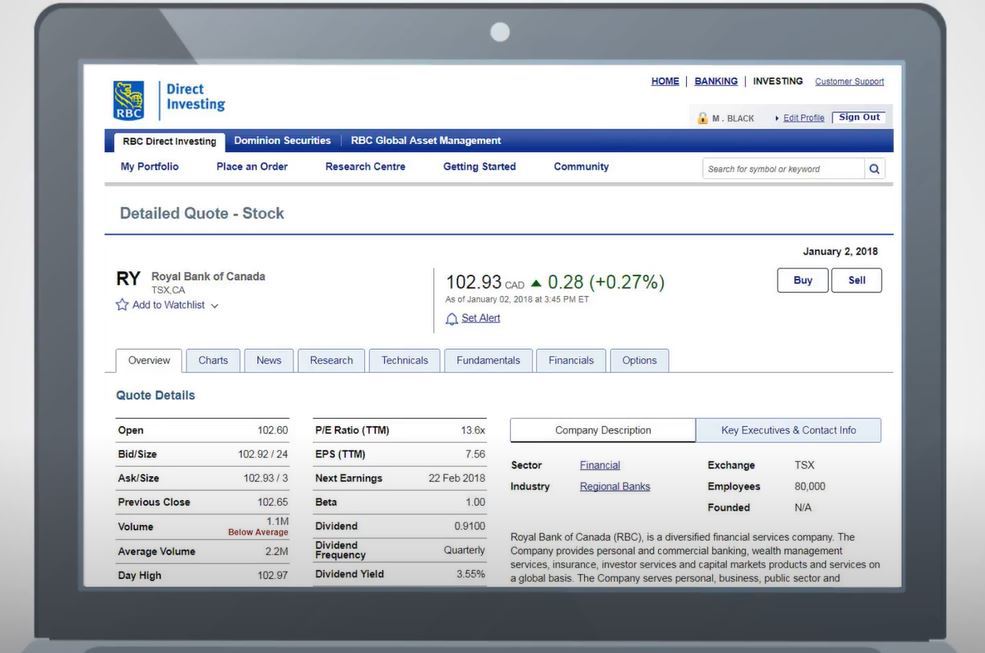985x653 pixels.
Task: Click the Direct Investing logo text
Action: click(195, 97)
